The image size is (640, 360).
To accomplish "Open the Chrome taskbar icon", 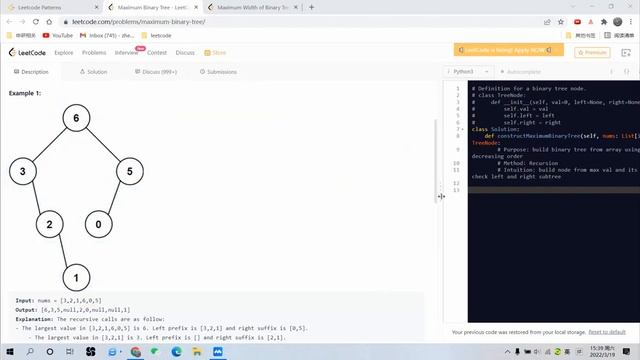I will pos(136,351).
